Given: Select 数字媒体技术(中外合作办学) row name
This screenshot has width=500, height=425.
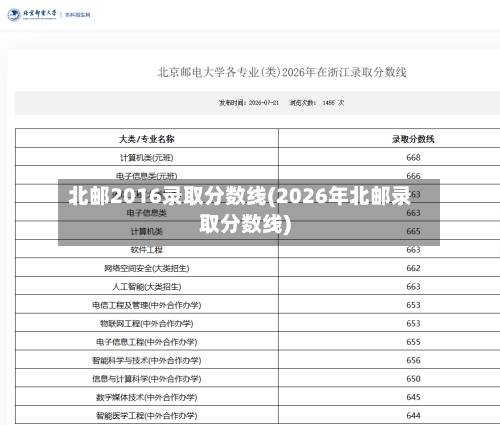Looking at the screenshot, I should pos(147,397).
